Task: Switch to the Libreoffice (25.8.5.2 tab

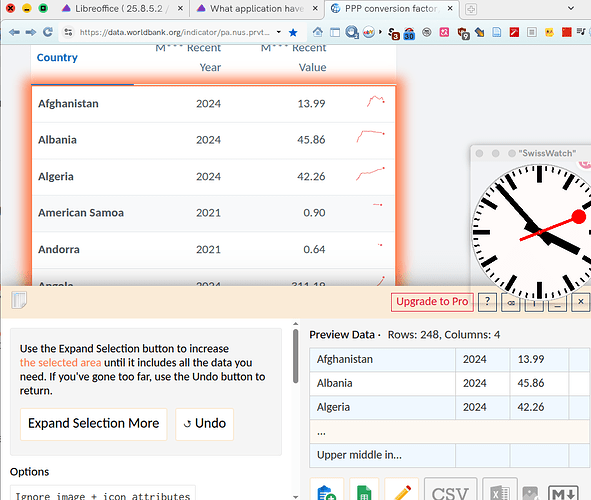Action: (118, 8)
